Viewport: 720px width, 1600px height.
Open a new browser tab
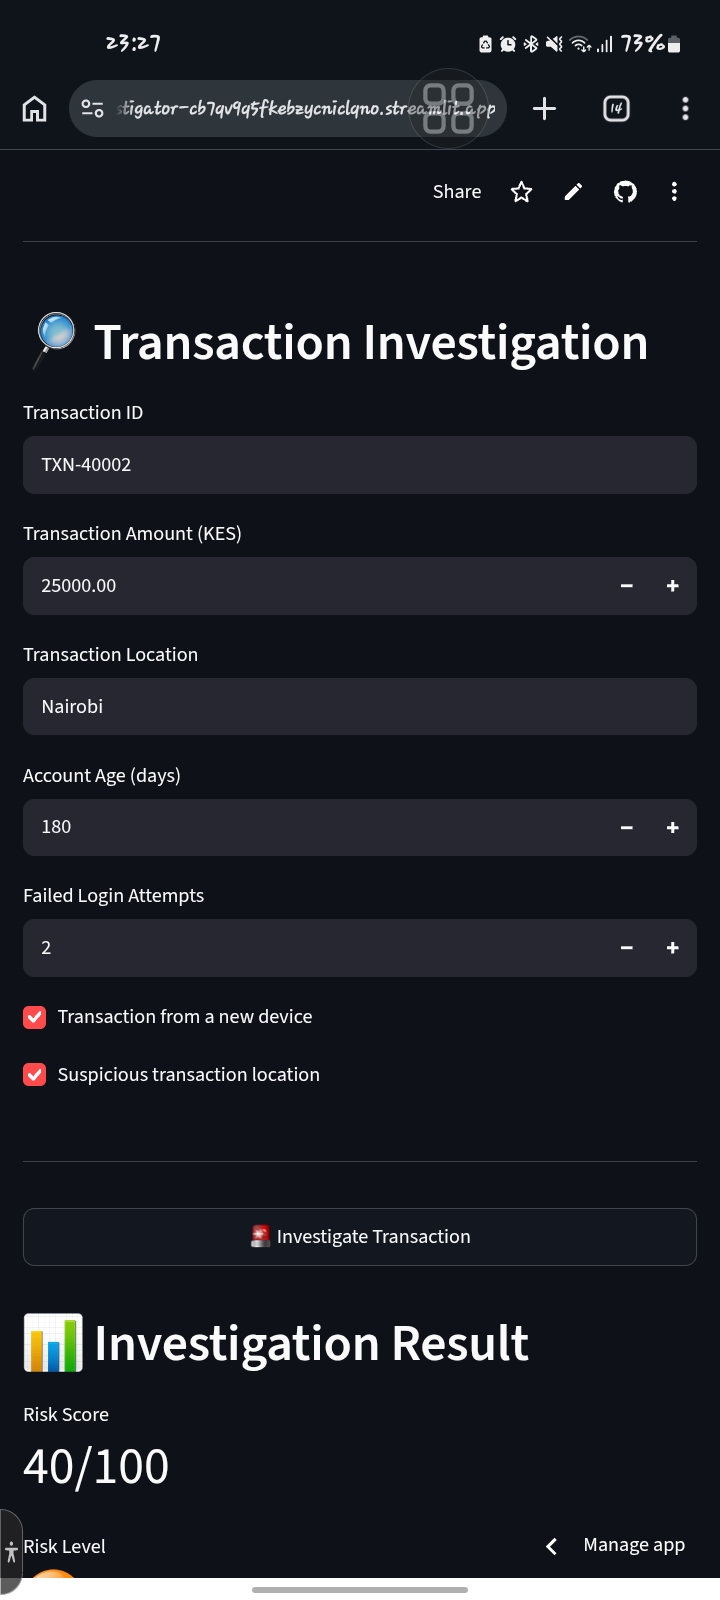click(x=544, y=108)
